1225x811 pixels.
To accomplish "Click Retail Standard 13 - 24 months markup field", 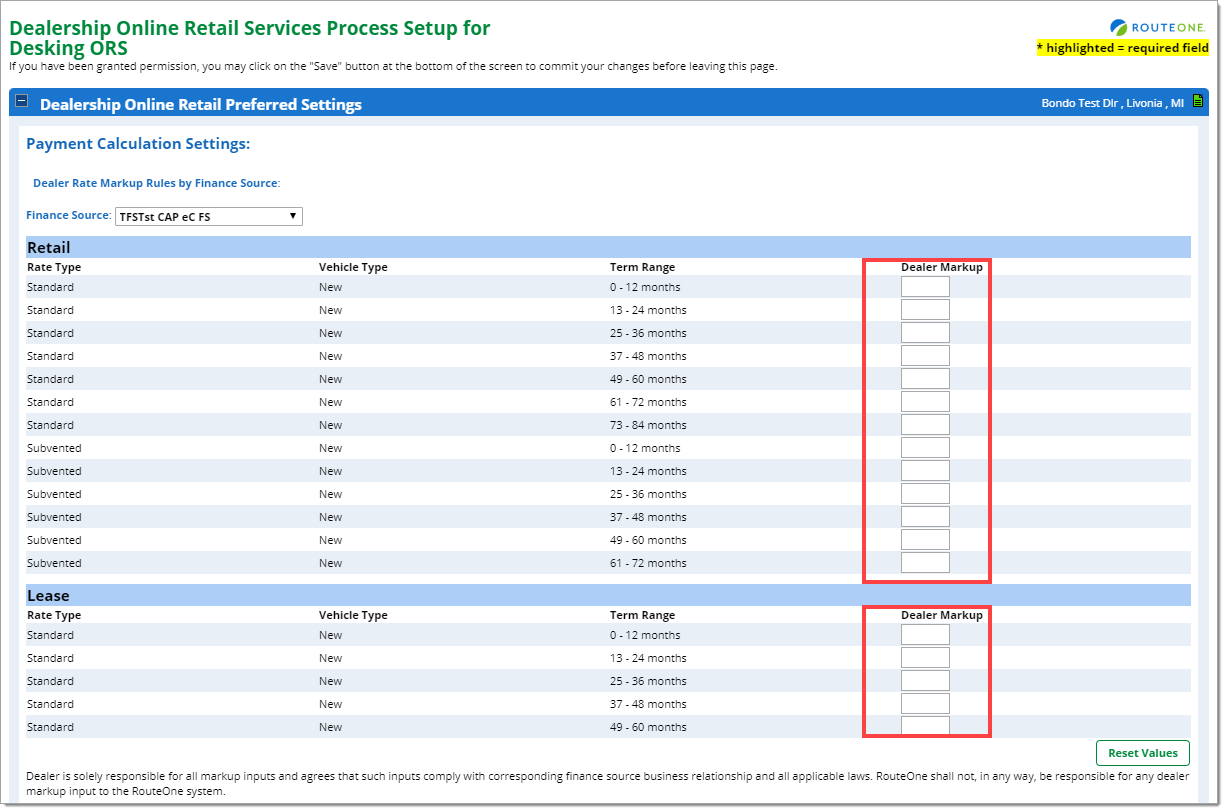I will point(925,310).
